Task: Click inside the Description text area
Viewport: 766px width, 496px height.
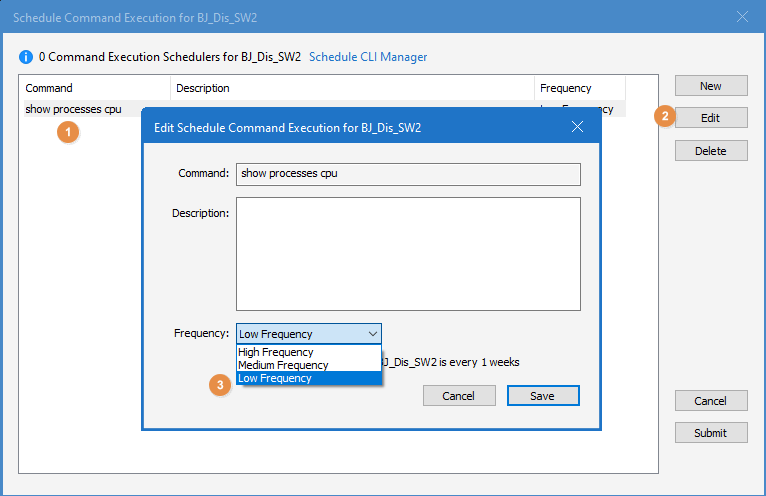Action: pos(408,254)
